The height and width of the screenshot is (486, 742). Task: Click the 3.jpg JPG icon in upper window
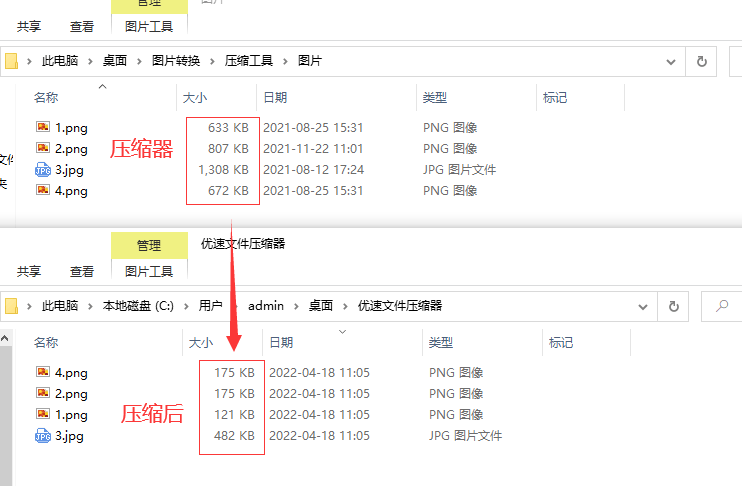click(x=43, y=169)
